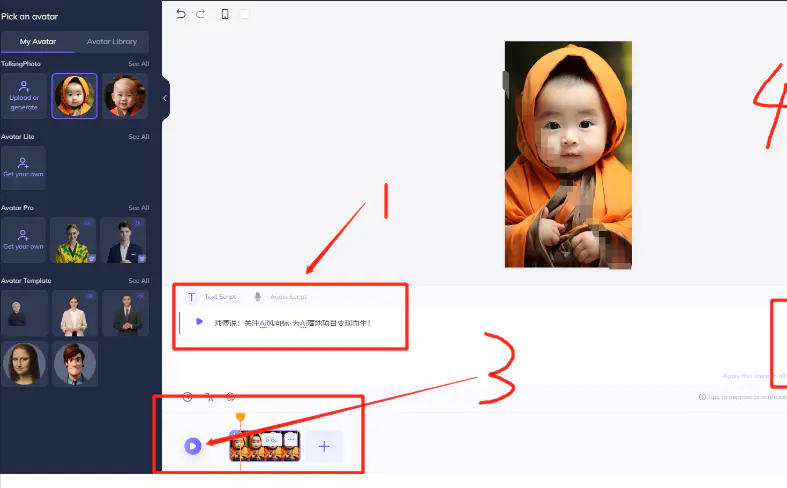Switch to portrait phone orientation icon
Screen dimensions: 787x488
click(225, 14)
